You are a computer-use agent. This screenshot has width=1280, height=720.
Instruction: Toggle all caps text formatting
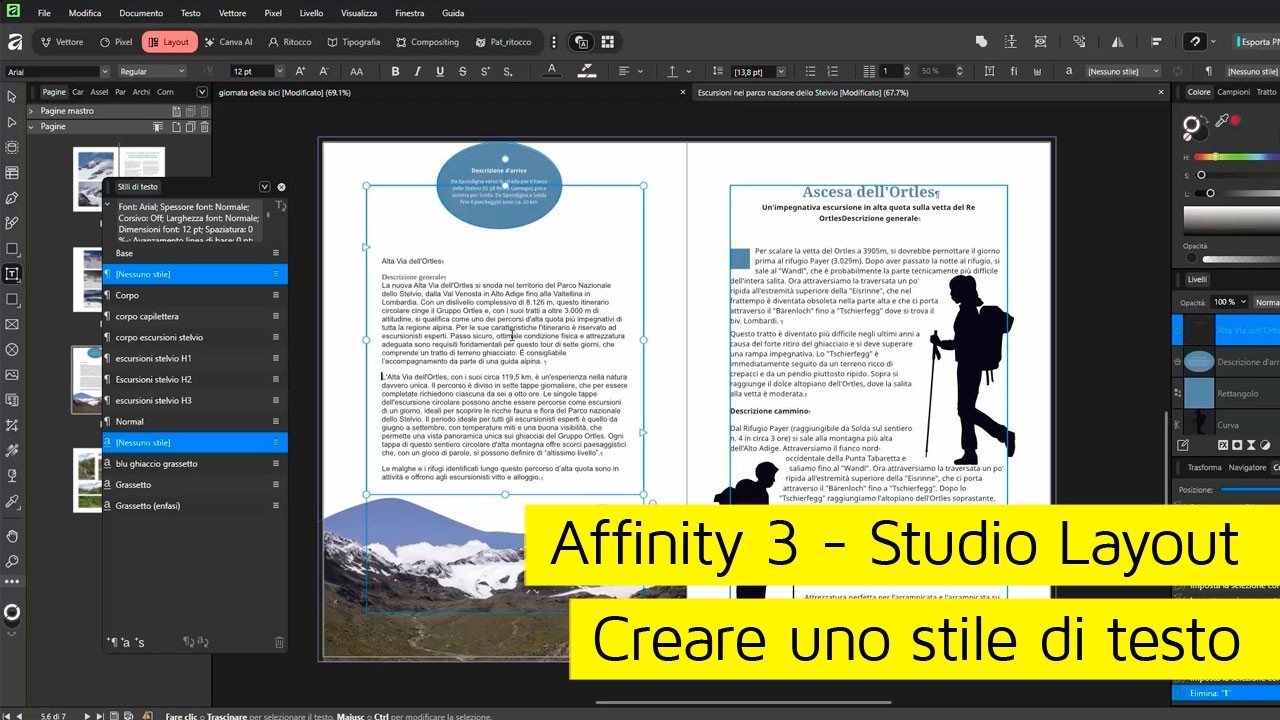click(x=356, y=72)
